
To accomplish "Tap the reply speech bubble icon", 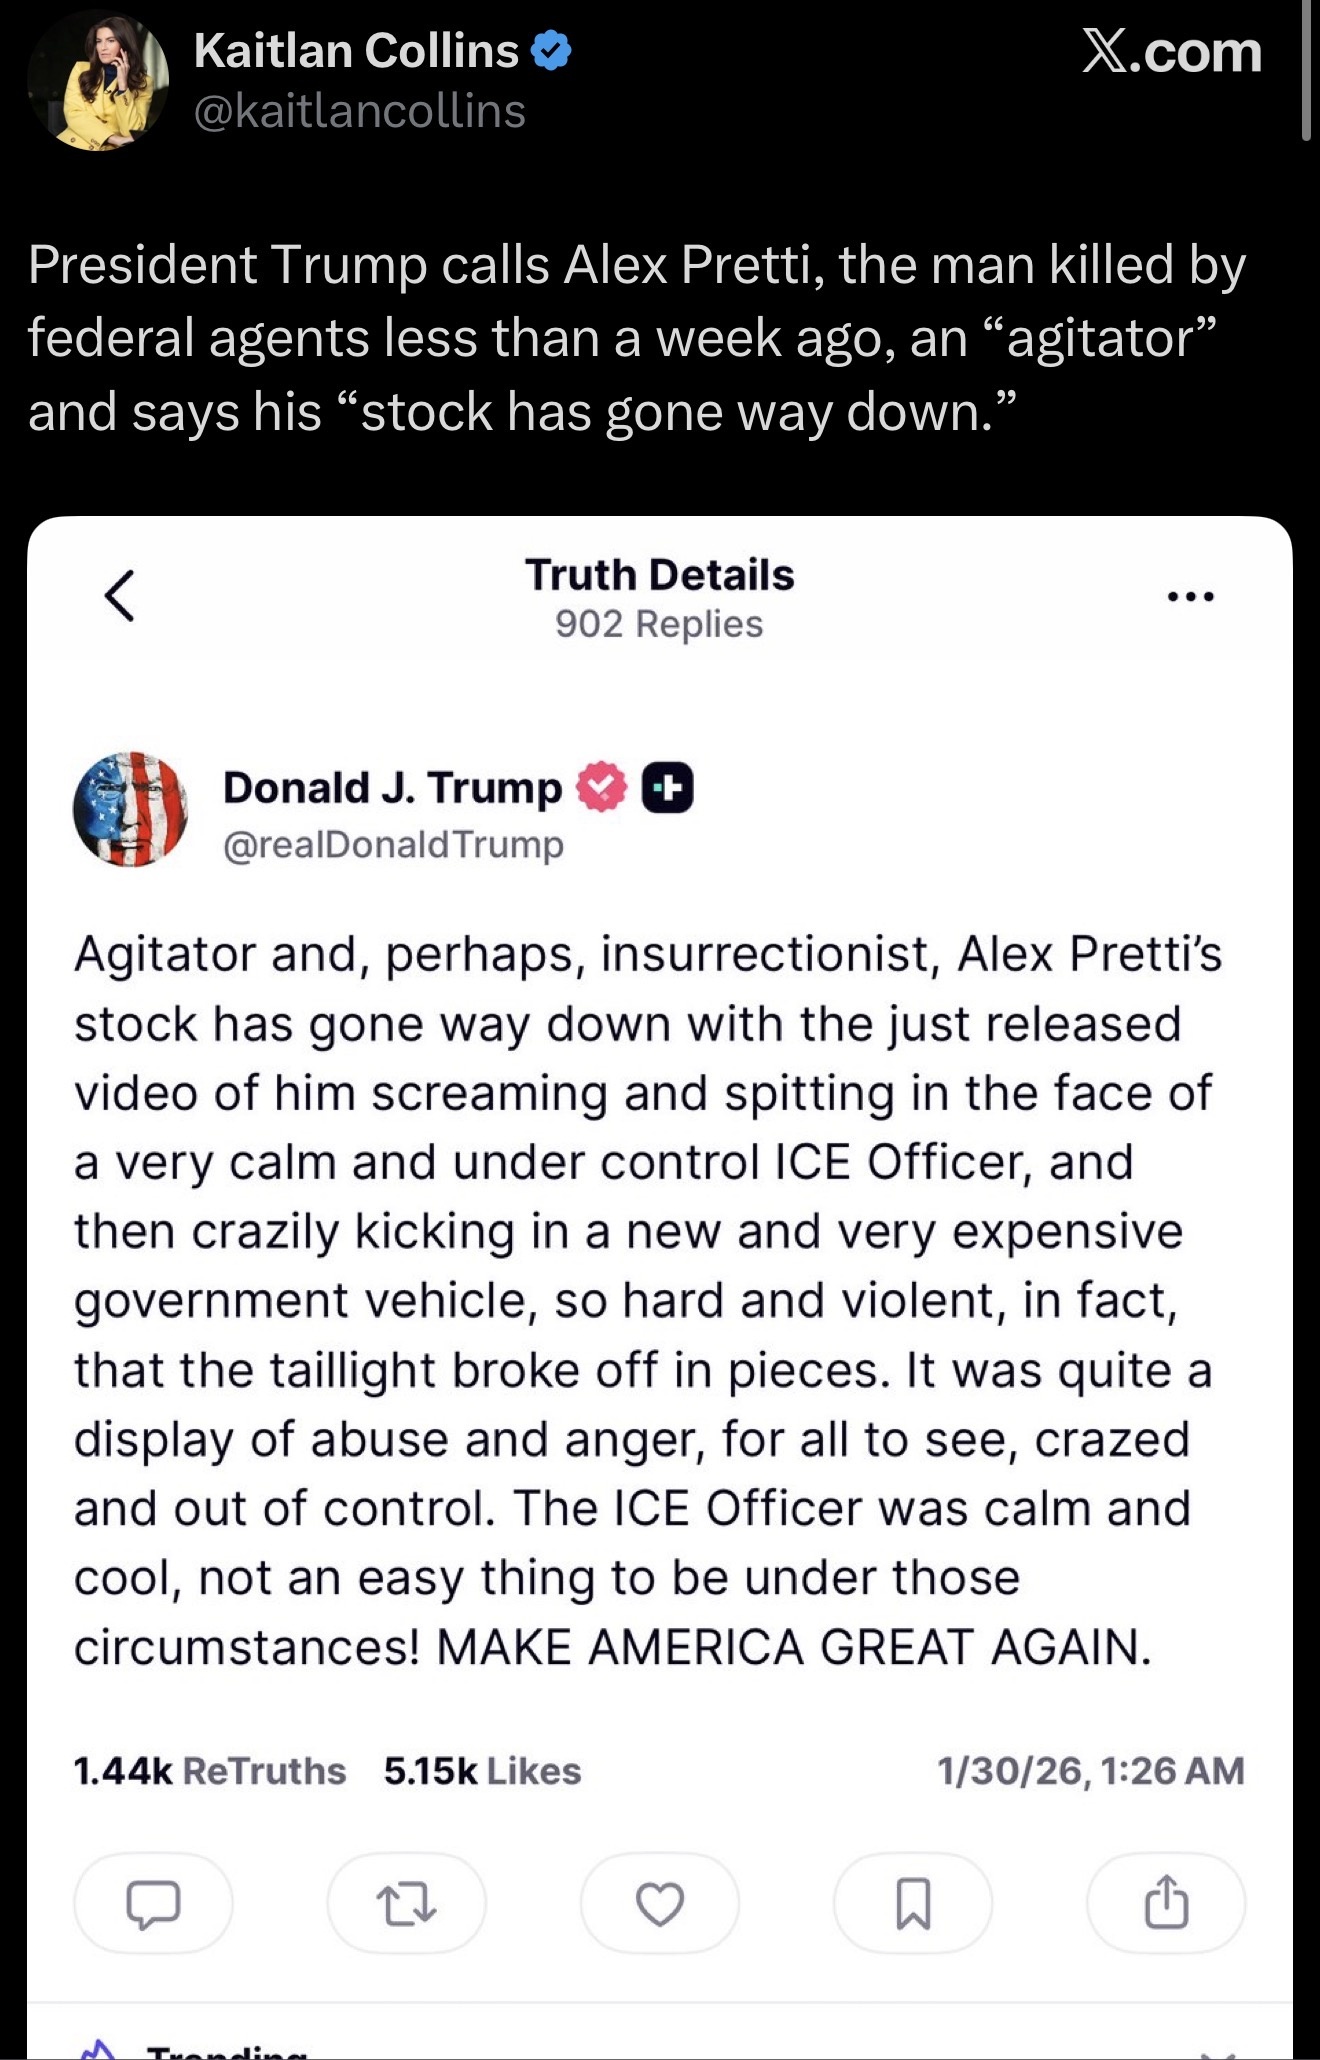I will click(x=153, y=1903).
